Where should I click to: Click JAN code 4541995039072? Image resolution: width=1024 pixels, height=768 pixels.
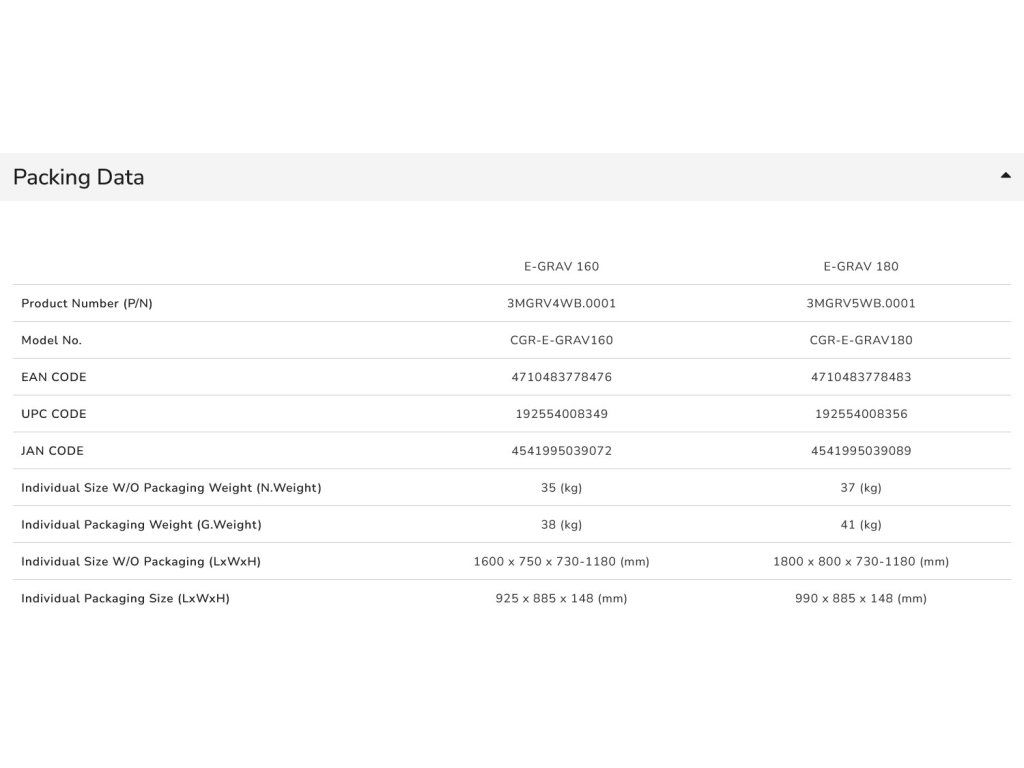(x=561, y=451)
